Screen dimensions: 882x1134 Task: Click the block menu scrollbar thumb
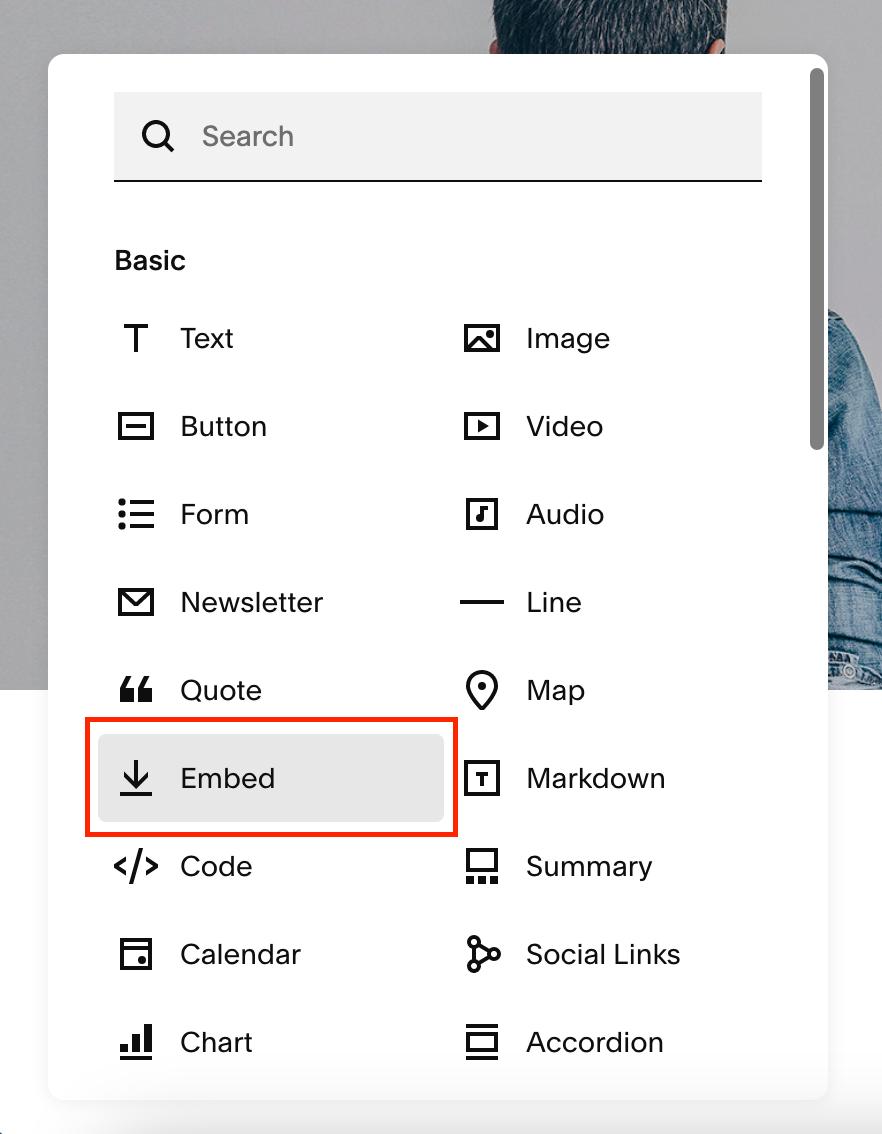pos(817,259)
